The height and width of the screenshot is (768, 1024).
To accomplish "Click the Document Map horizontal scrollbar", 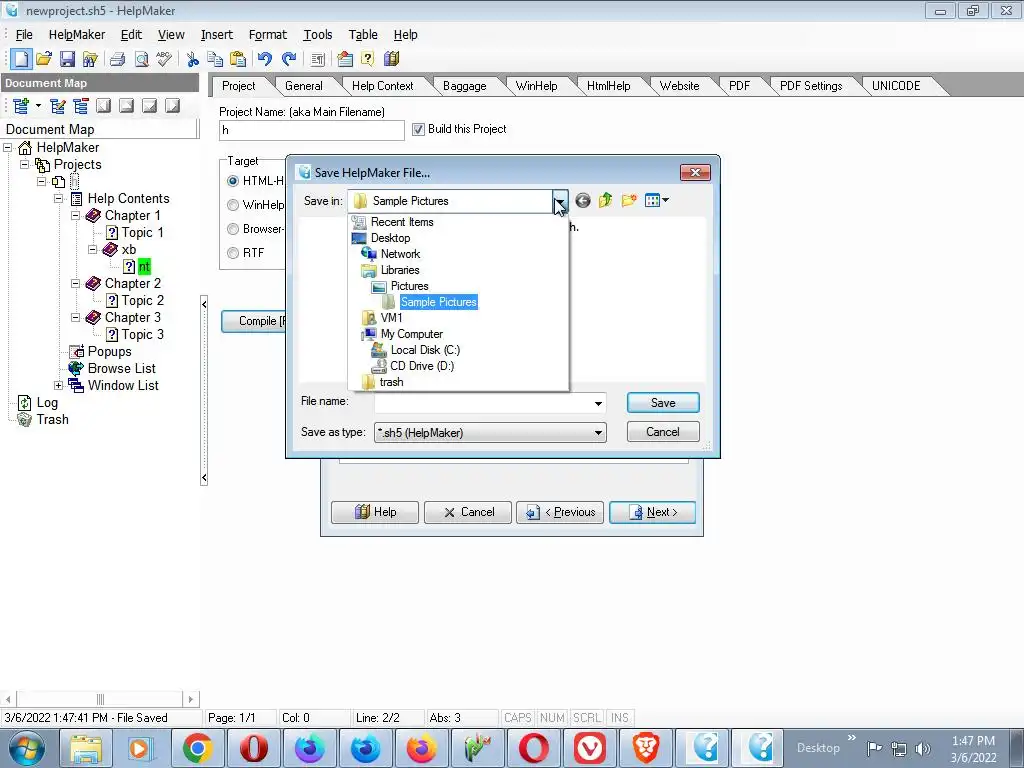I will (100, 699).
